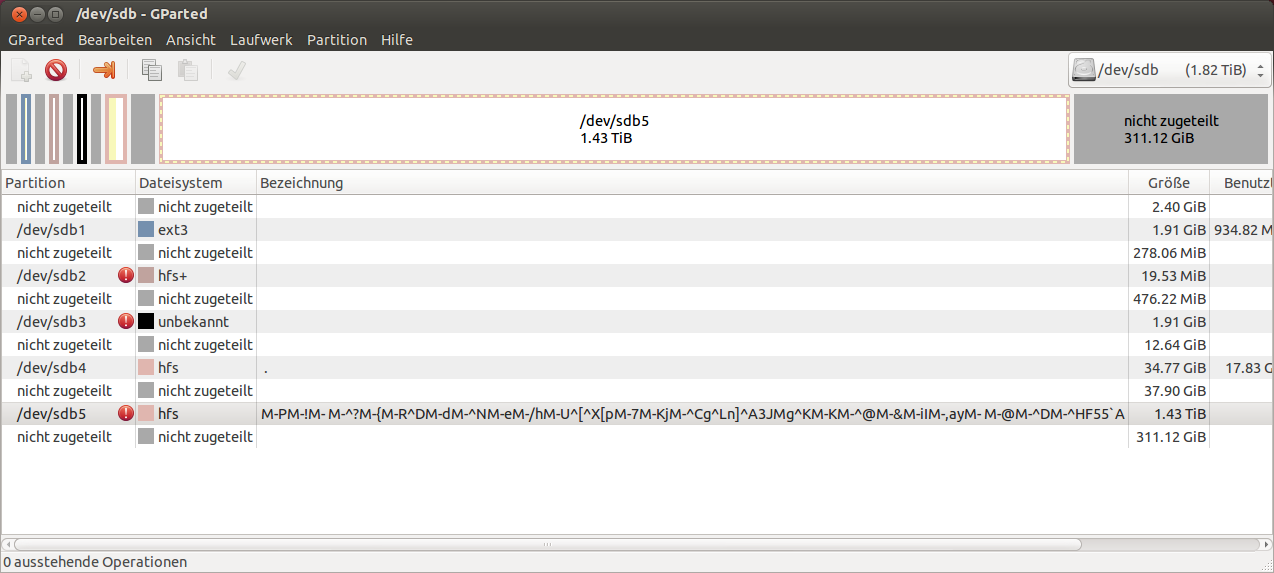Open the Ansicht menu

[191, 40]
